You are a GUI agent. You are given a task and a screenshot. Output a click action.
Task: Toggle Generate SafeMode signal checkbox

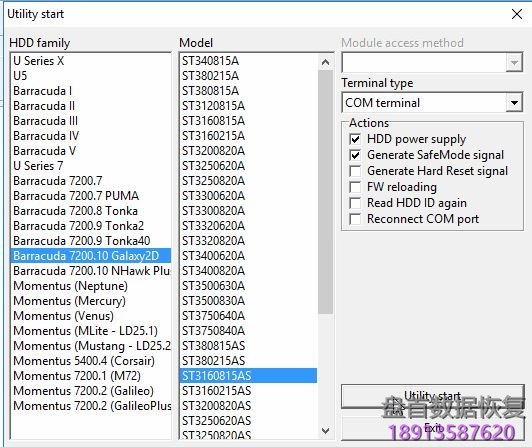tap(355, 155)
